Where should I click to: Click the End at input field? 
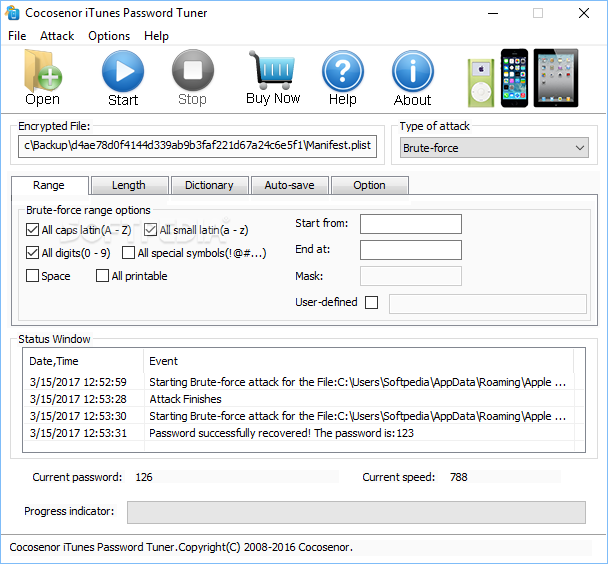[x=411, y=250]
